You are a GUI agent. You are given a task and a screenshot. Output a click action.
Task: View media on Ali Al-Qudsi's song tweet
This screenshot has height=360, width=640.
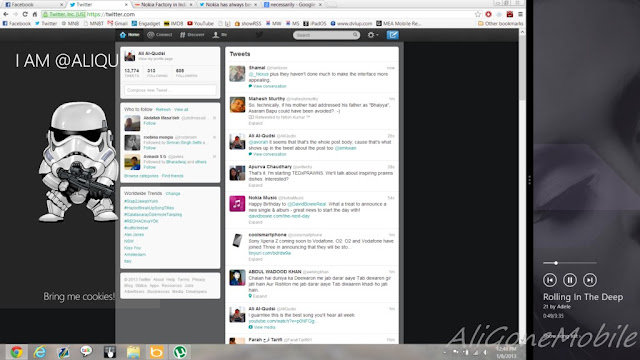coord(262,327)
